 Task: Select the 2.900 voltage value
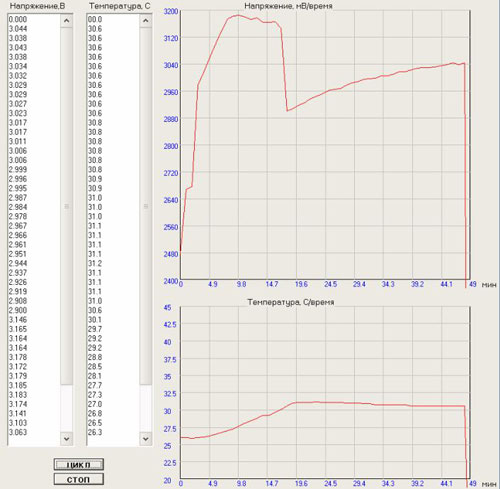(x=18, y=310)
